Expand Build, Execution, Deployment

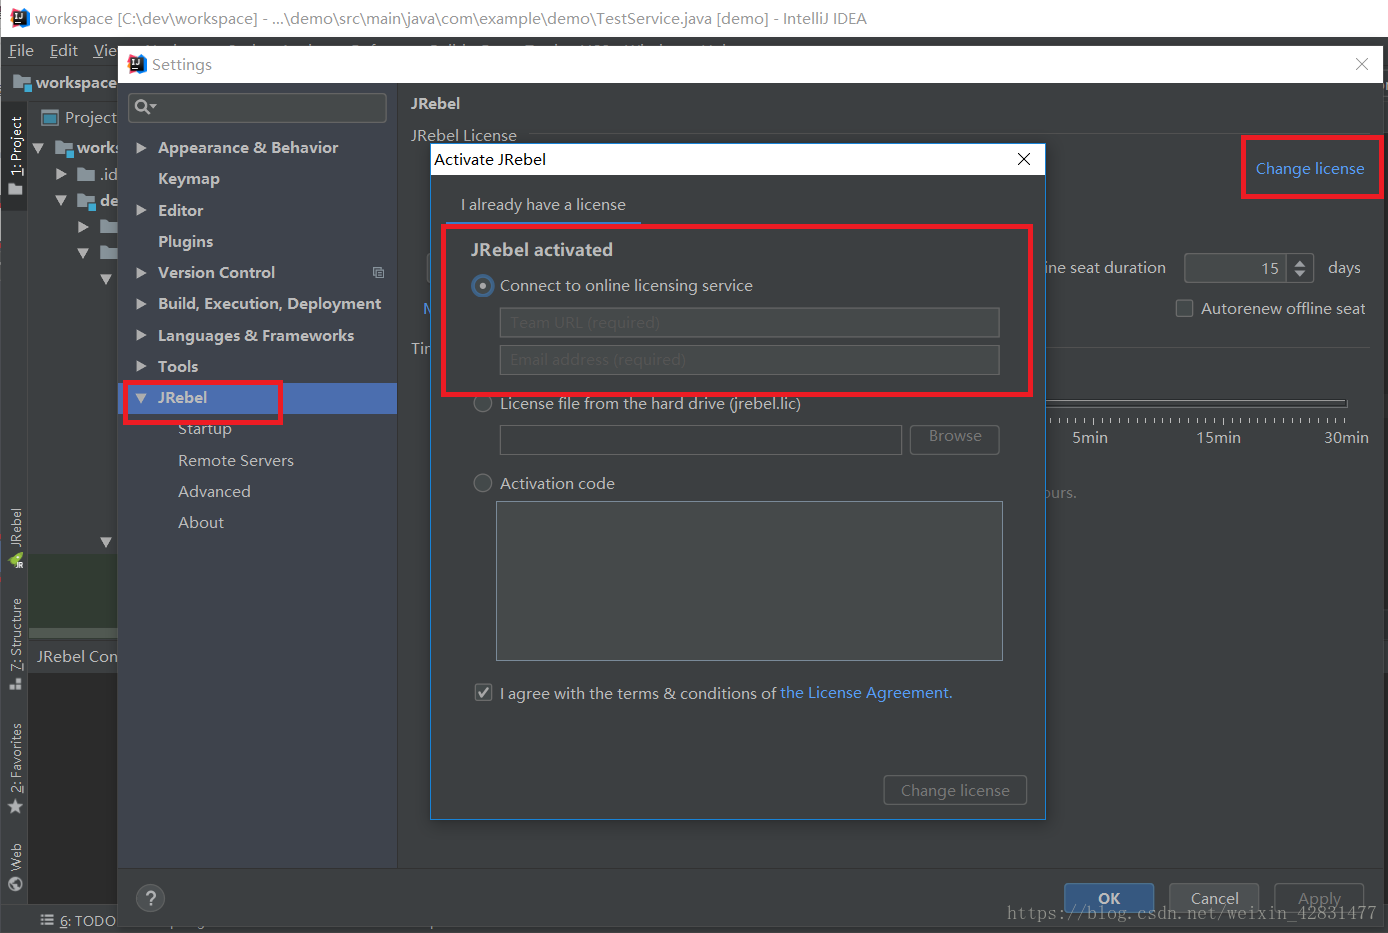tap(140, 303)
